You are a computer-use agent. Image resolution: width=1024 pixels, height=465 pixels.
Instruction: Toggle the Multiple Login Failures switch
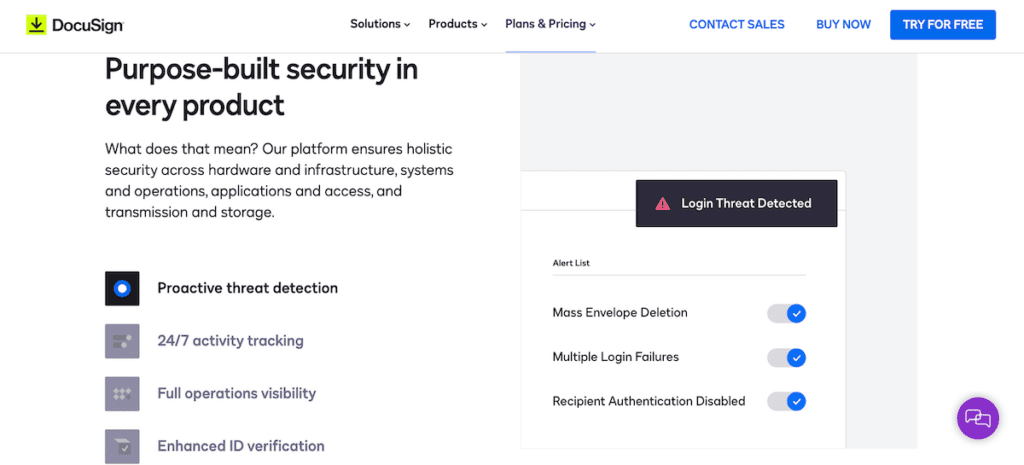(786, 358)
